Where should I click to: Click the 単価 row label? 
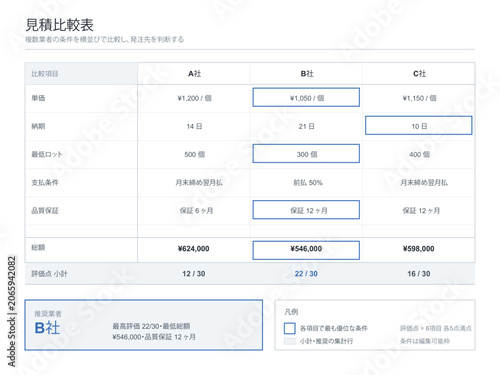[38, 98]
